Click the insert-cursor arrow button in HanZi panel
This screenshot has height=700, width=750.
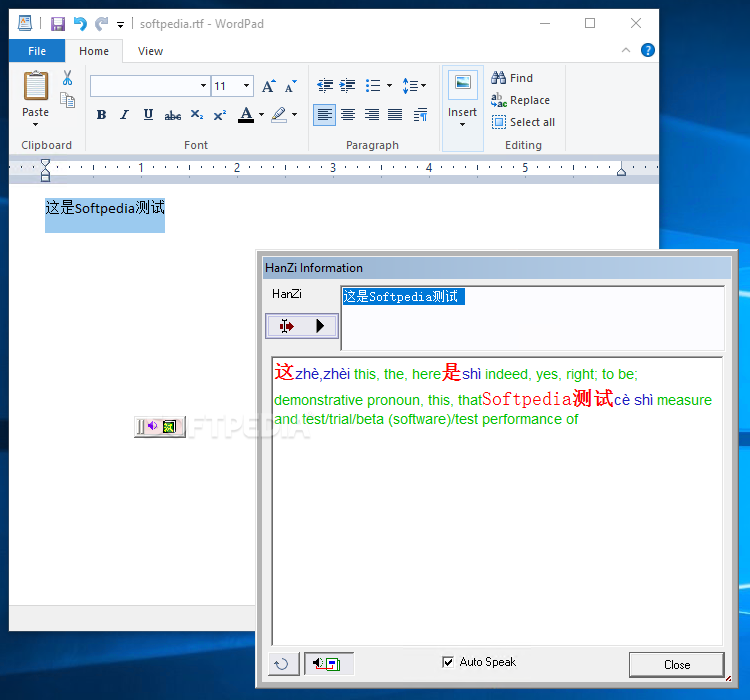click(287, 326)
